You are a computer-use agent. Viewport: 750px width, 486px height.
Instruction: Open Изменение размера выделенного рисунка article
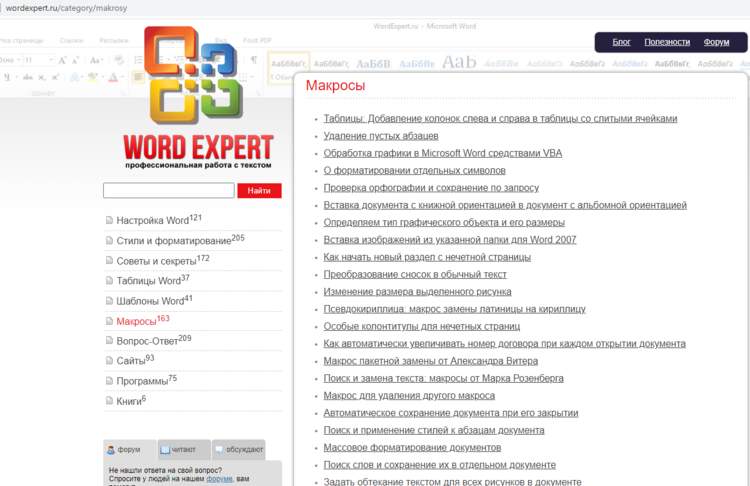417,291
